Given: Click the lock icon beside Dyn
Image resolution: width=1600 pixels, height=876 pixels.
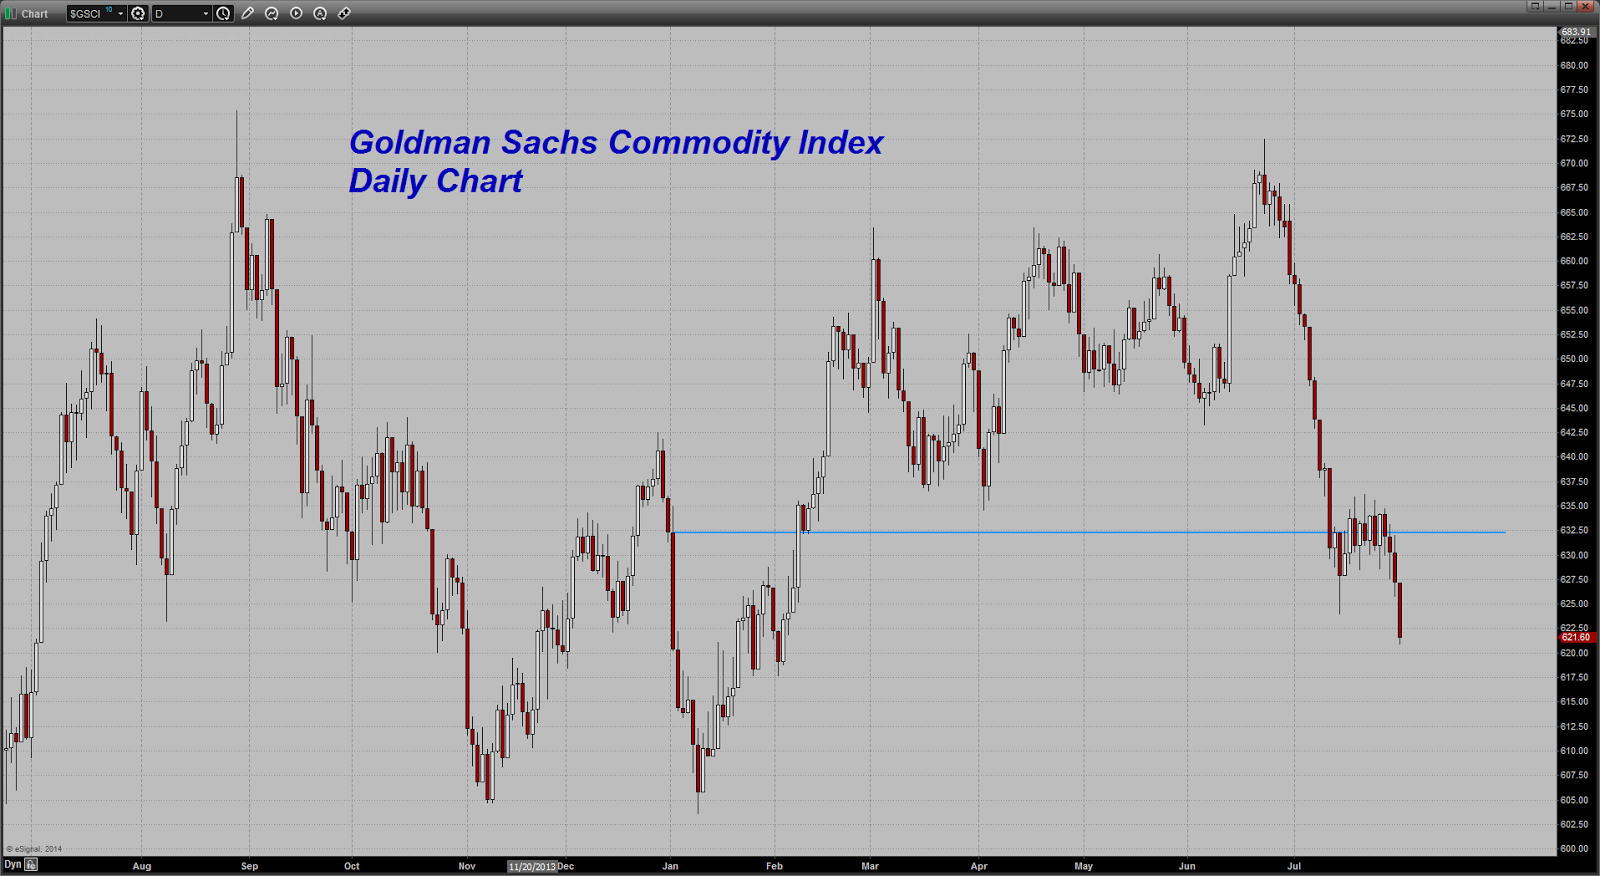Looking at the screenshot, I should 32,864.
